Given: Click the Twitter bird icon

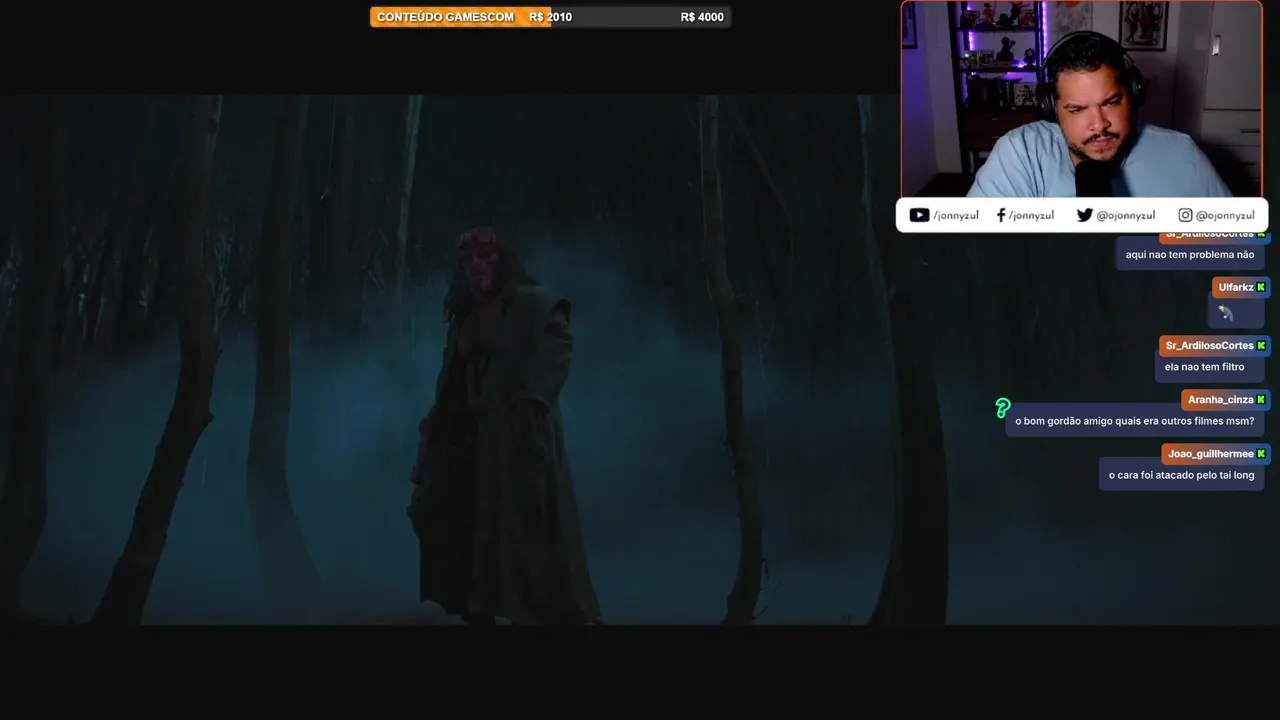Looking at the screenshot, I should point(1085,215).
